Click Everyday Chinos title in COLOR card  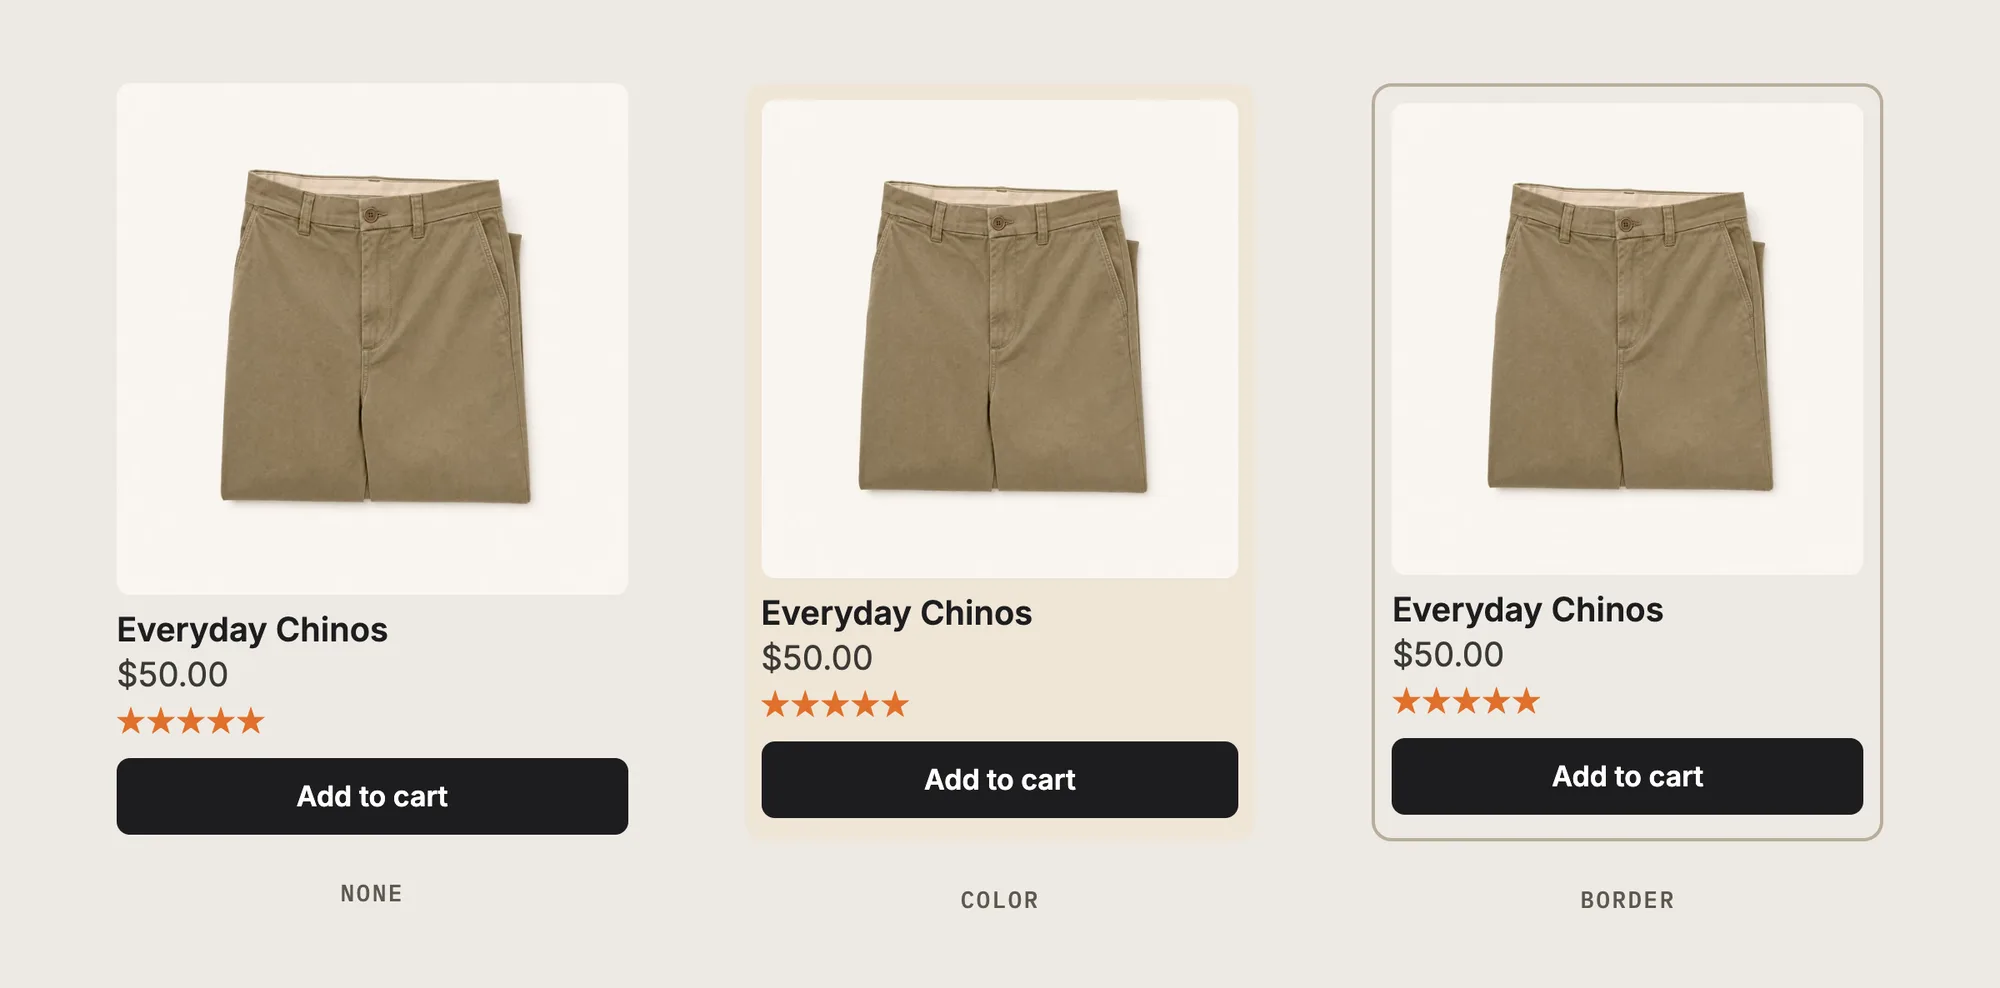(x=897, y=613)
